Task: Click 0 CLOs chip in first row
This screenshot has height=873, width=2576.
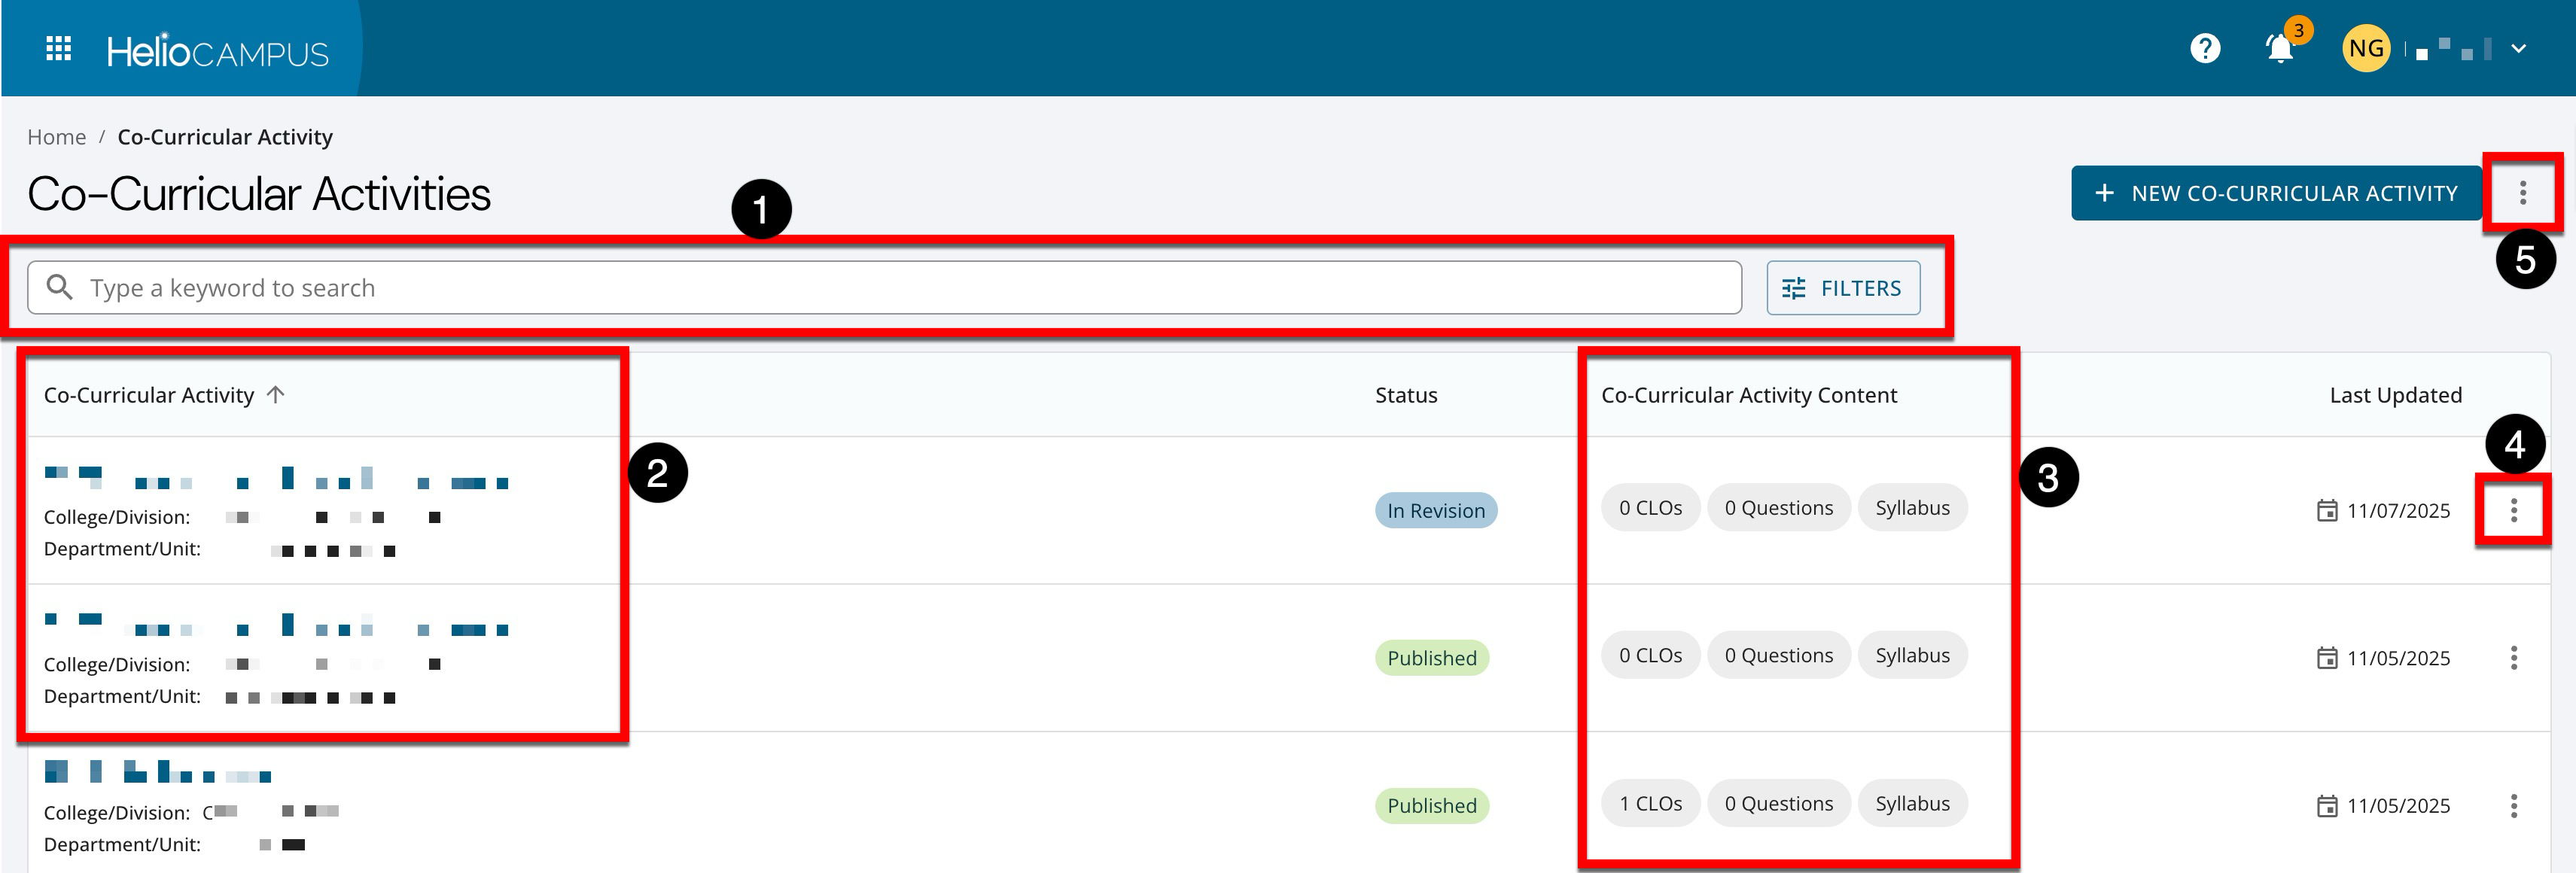Action: click(1650, 508)
